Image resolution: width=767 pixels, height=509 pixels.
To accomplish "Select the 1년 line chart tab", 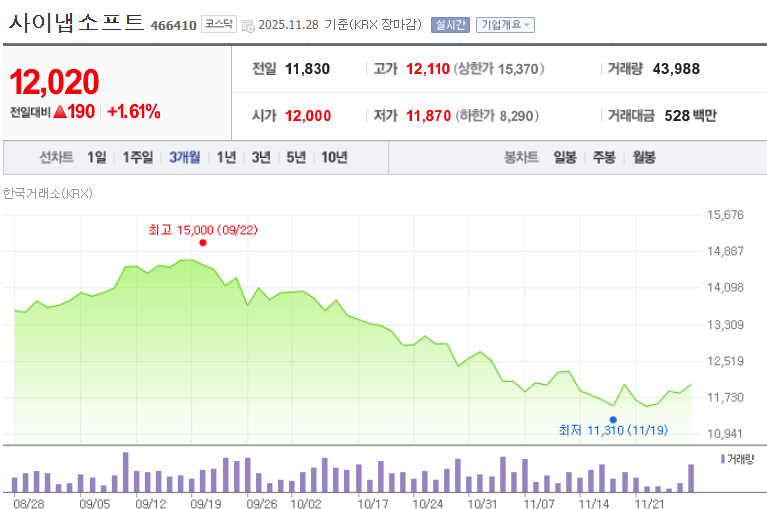I will pyautogui.click(x=226, y=157).
